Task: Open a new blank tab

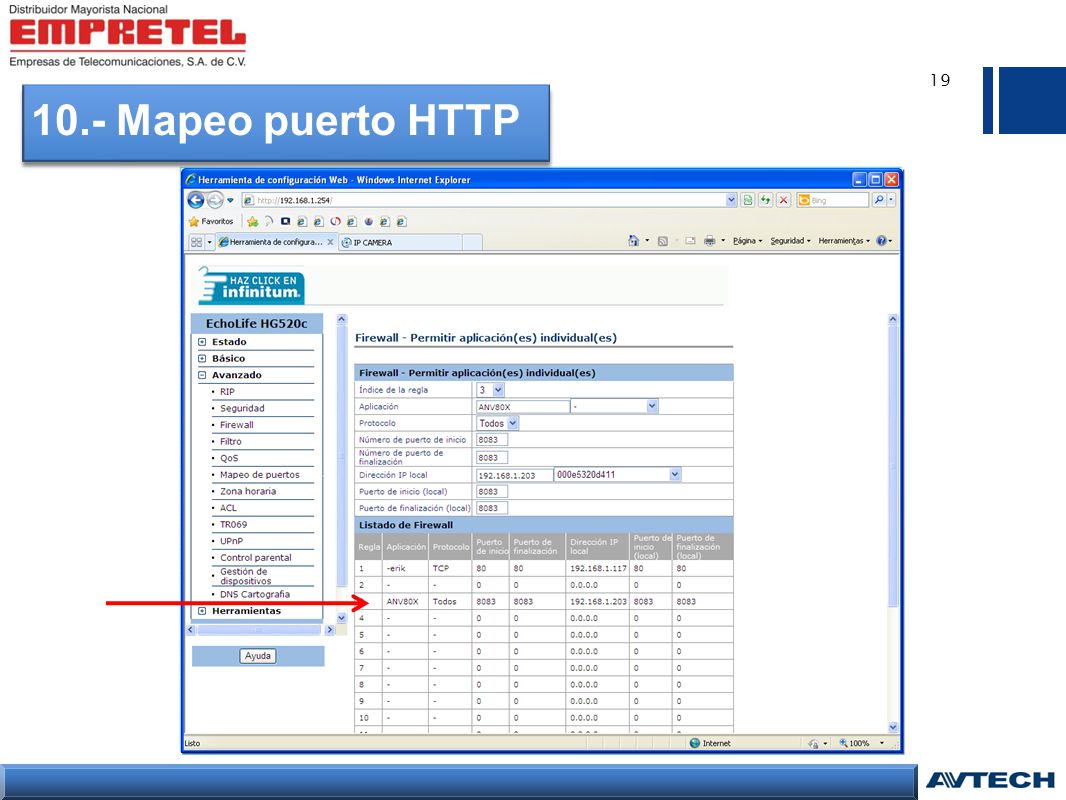Action: pos(472,242)
